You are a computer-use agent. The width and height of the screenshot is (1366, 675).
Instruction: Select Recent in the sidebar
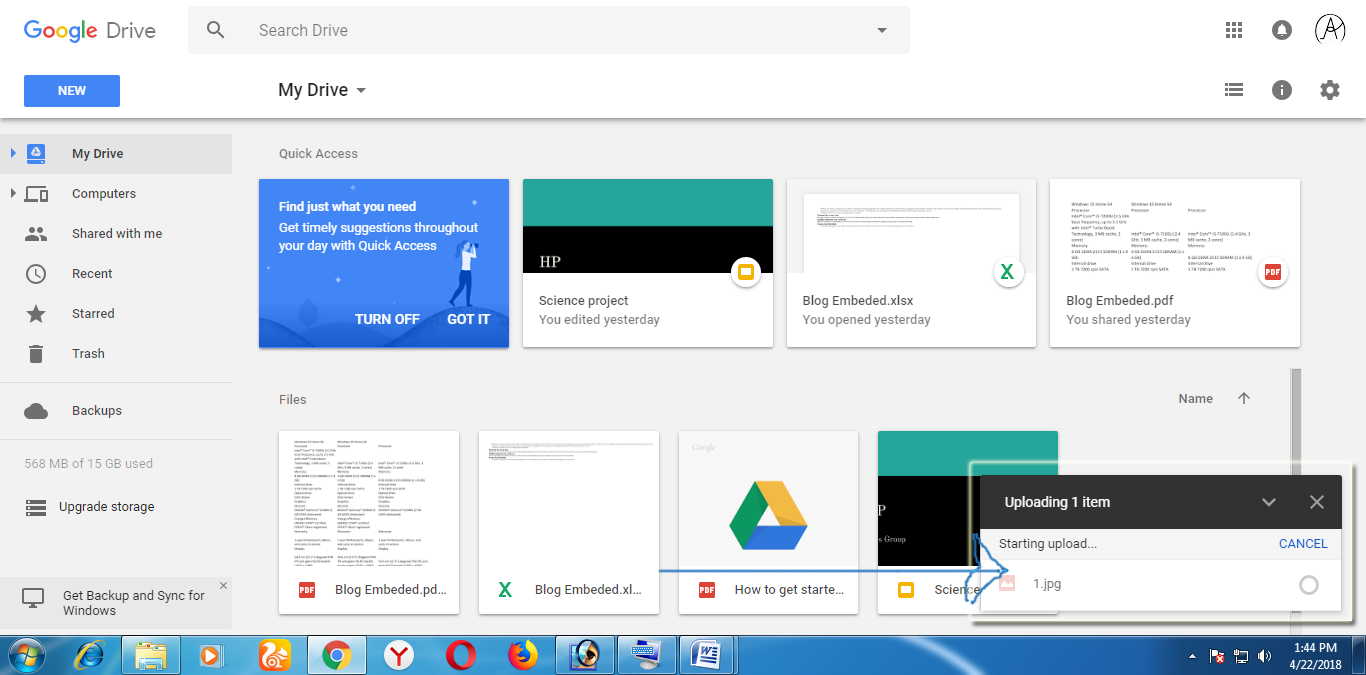(92, 273)
